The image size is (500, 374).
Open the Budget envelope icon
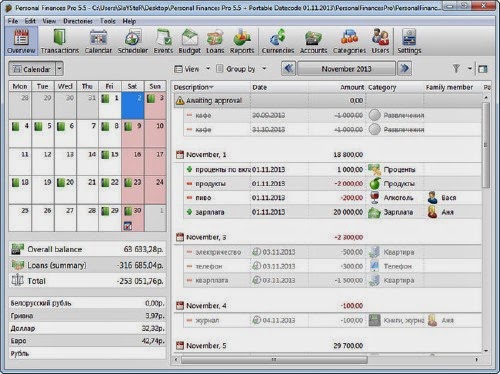coord(189,41)
